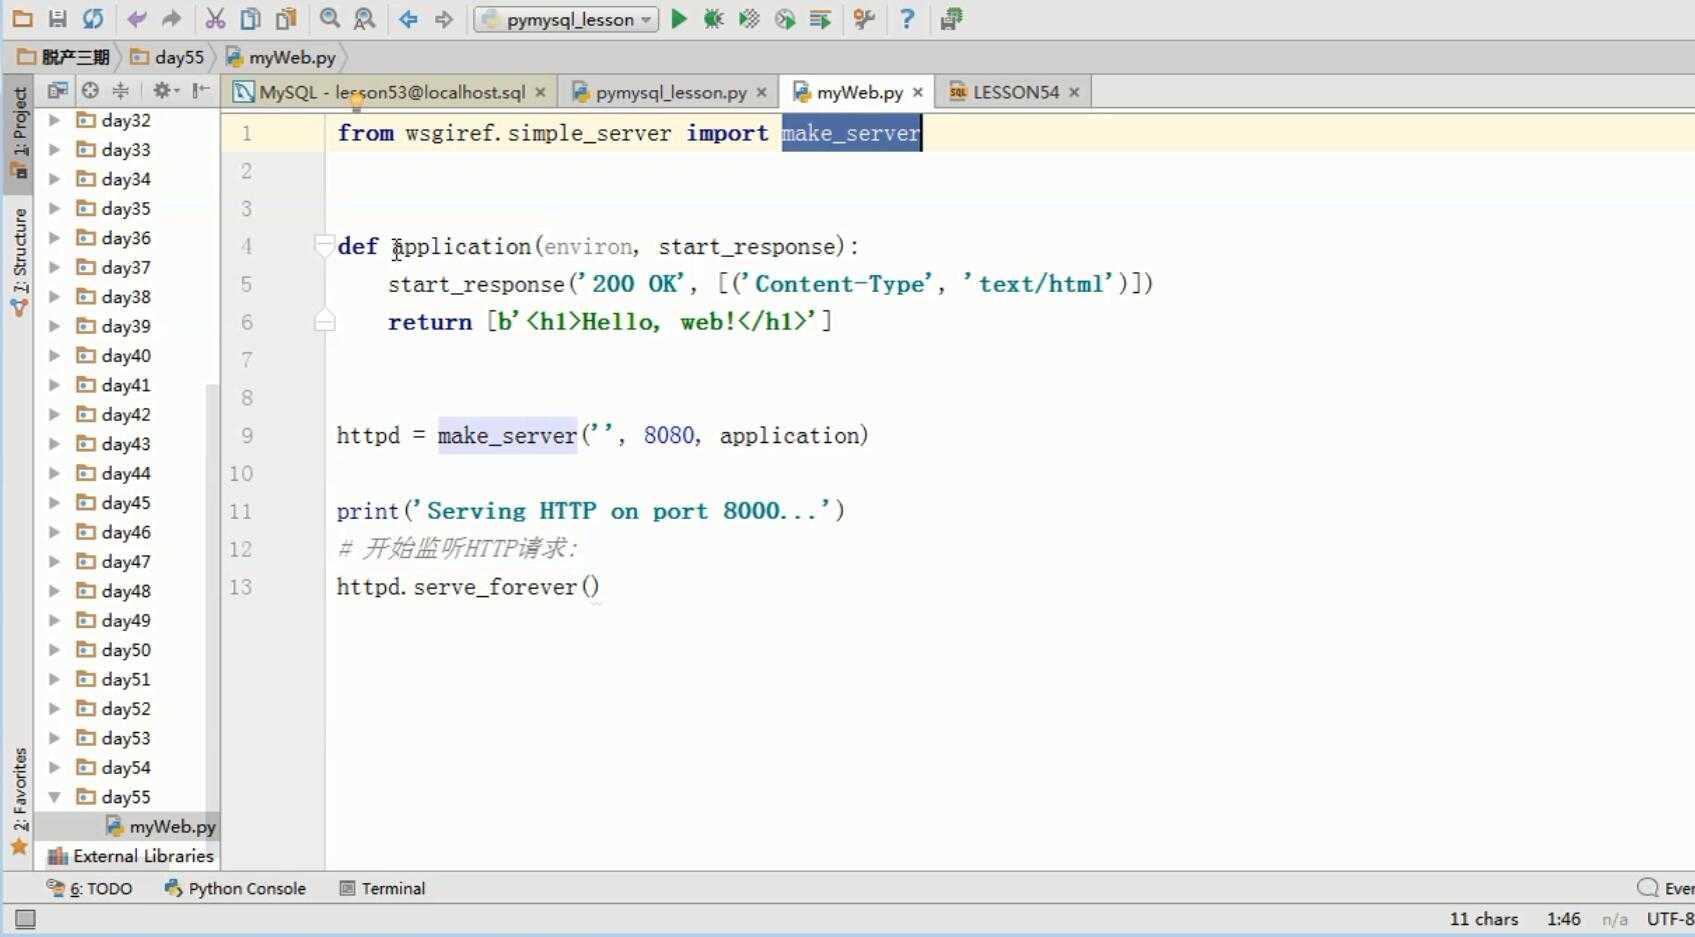The height and width of the screenshot is (937, 1695).
Task: Click the Collapse All icon in project panel
Action: click(121, 91)
